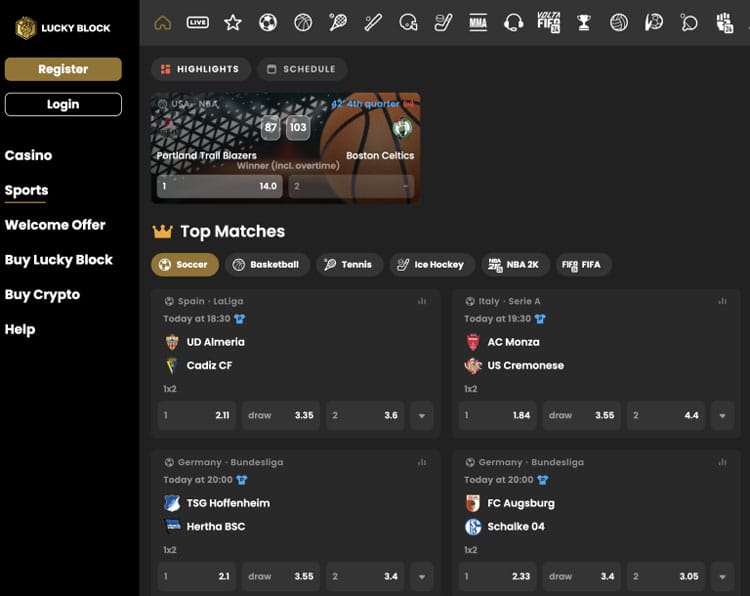Click blue jersey icon beside Today at 18:30
The image size is (750, 596).
240,319
